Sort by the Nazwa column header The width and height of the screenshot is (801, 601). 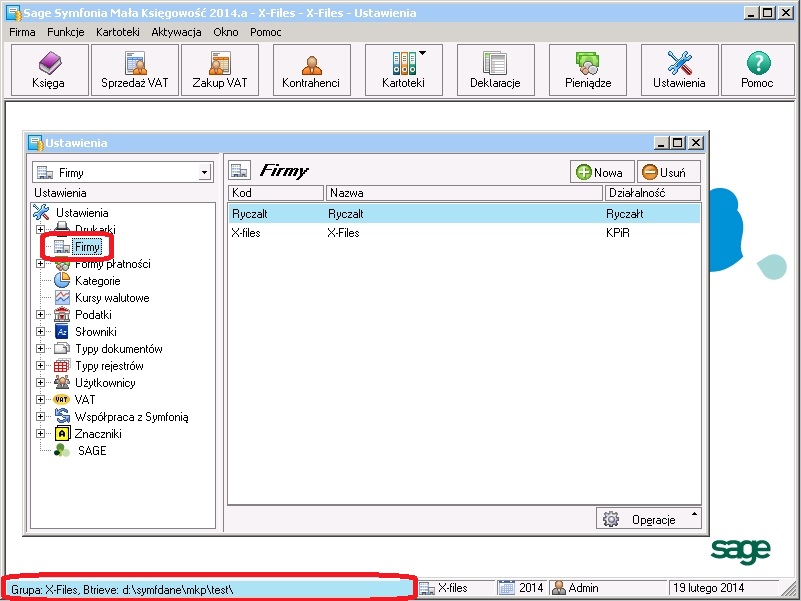click(464, 193)
